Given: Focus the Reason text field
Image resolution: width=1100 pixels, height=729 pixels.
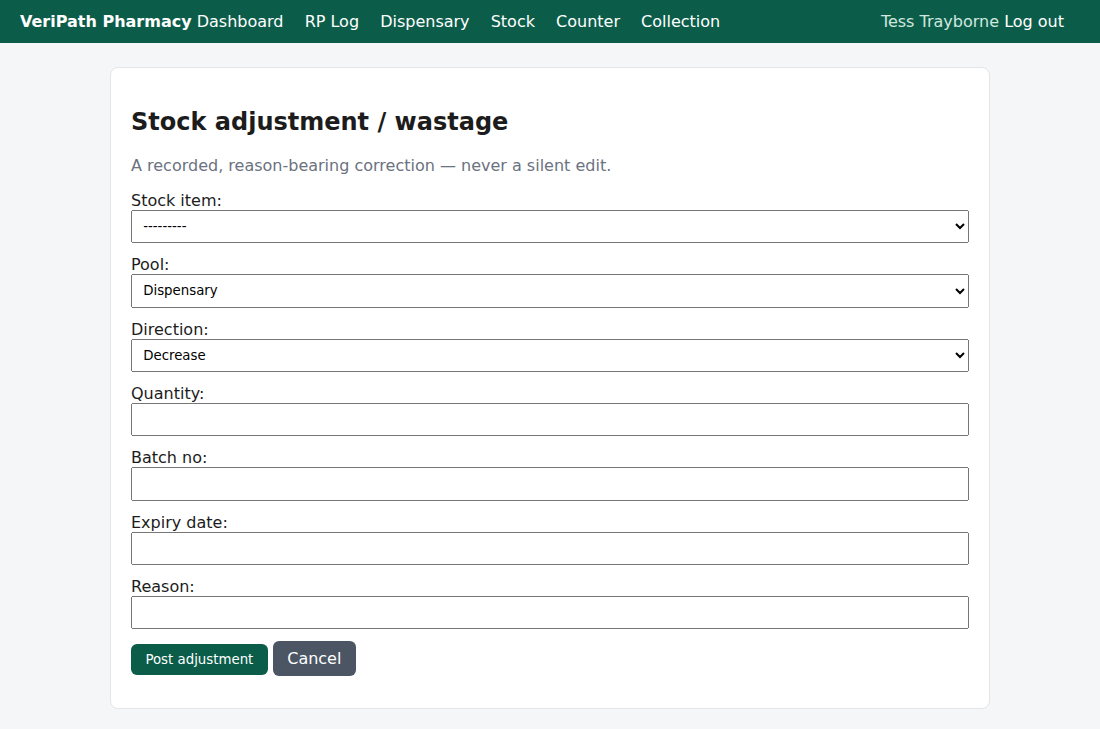Looking at the screenshot, I should point(549,613).
